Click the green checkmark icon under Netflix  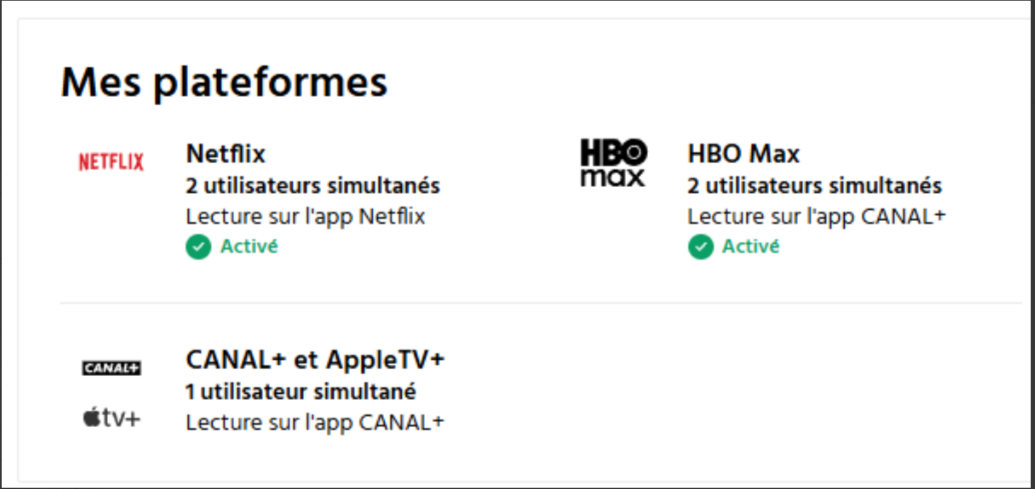(x=198, y=247)
